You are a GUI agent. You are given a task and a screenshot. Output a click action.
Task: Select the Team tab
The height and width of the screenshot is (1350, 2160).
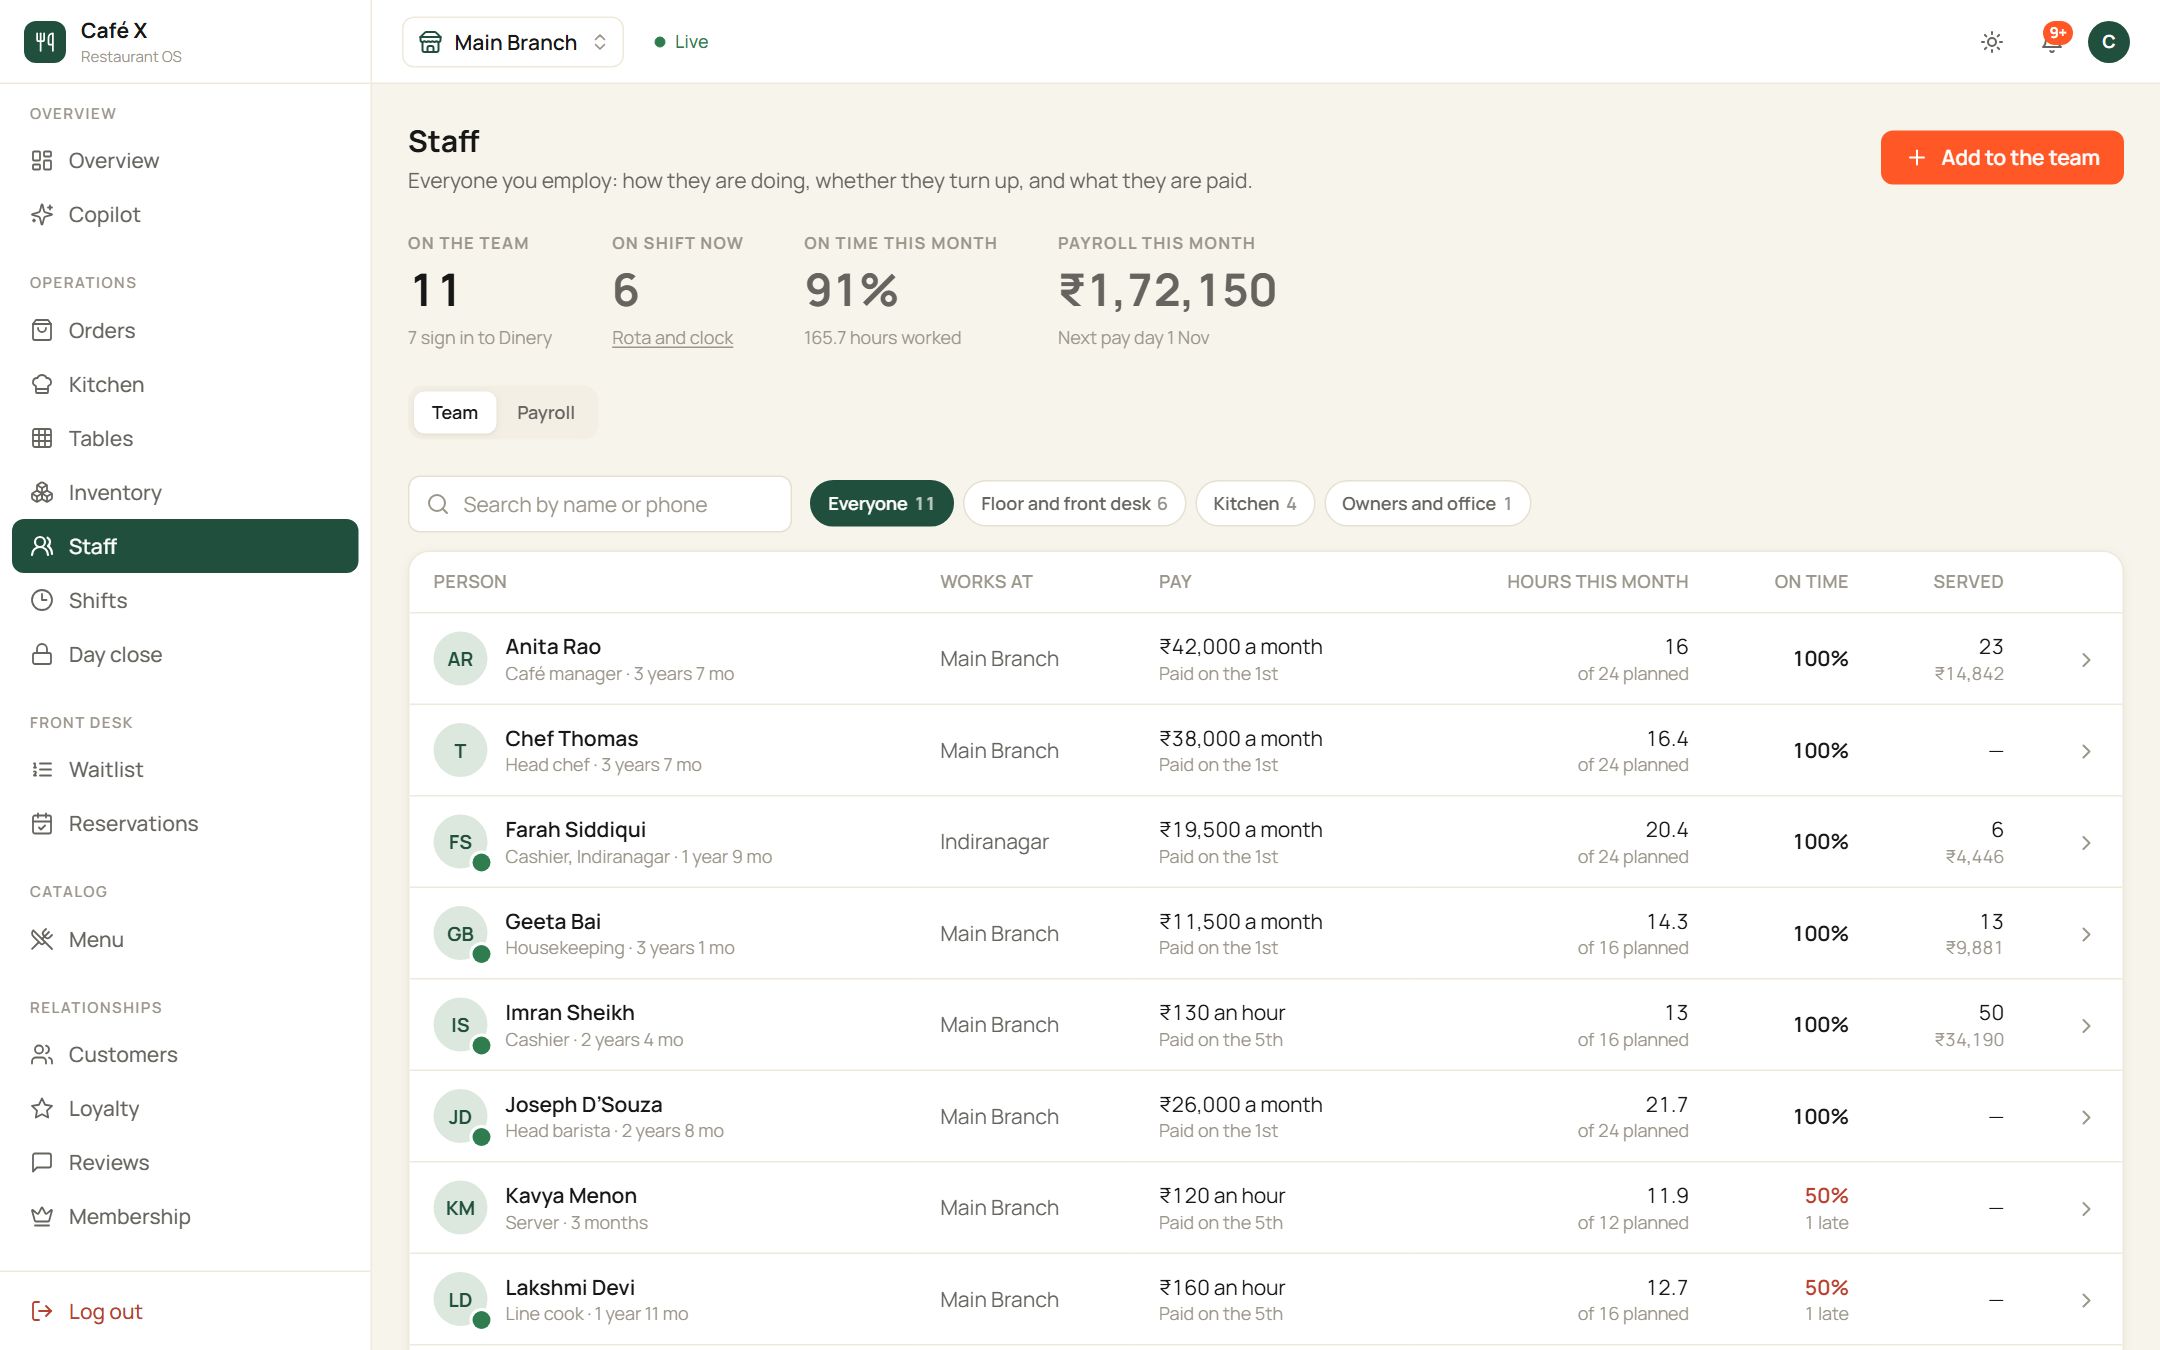pyautogui.click(x=455, y=413)
